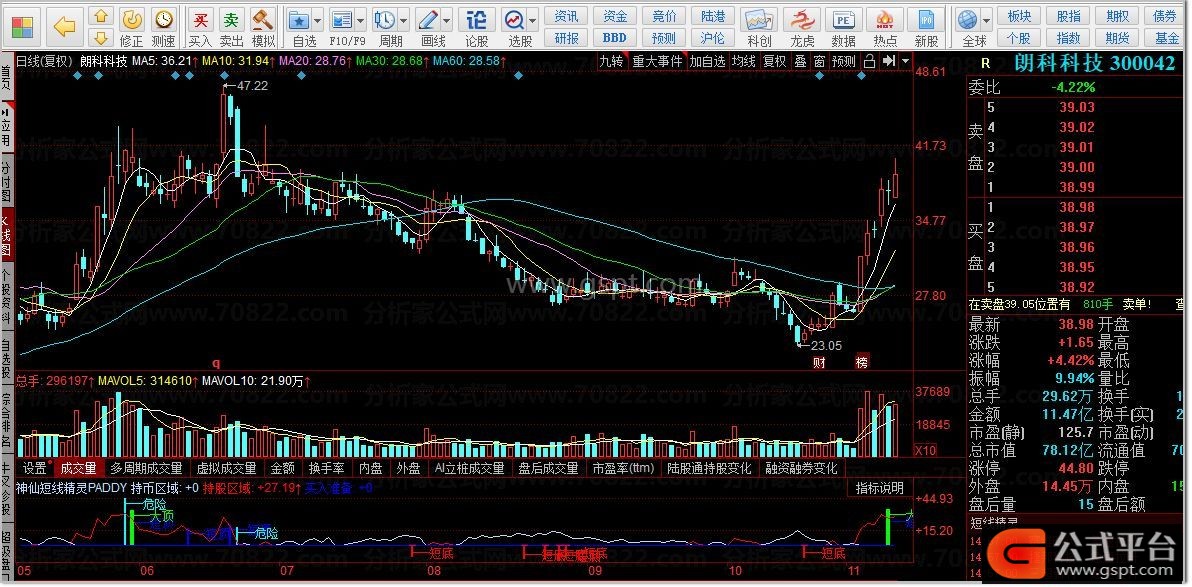Click 加自选 to add to favorites
The height and width of the screenshot is (587, 1192).
tap(708, 62)
